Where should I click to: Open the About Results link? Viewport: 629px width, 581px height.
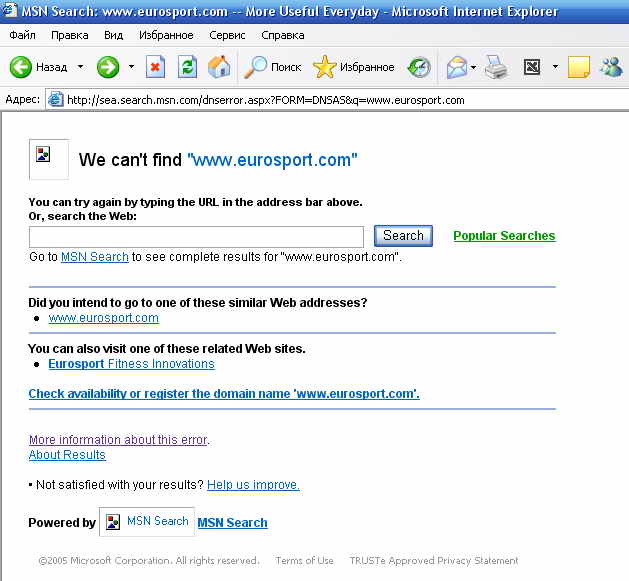tap(67, 455)
